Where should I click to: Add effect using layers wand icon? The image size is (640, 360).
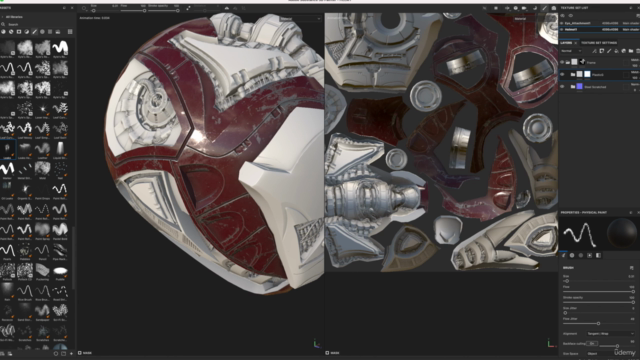coord(594,51)
